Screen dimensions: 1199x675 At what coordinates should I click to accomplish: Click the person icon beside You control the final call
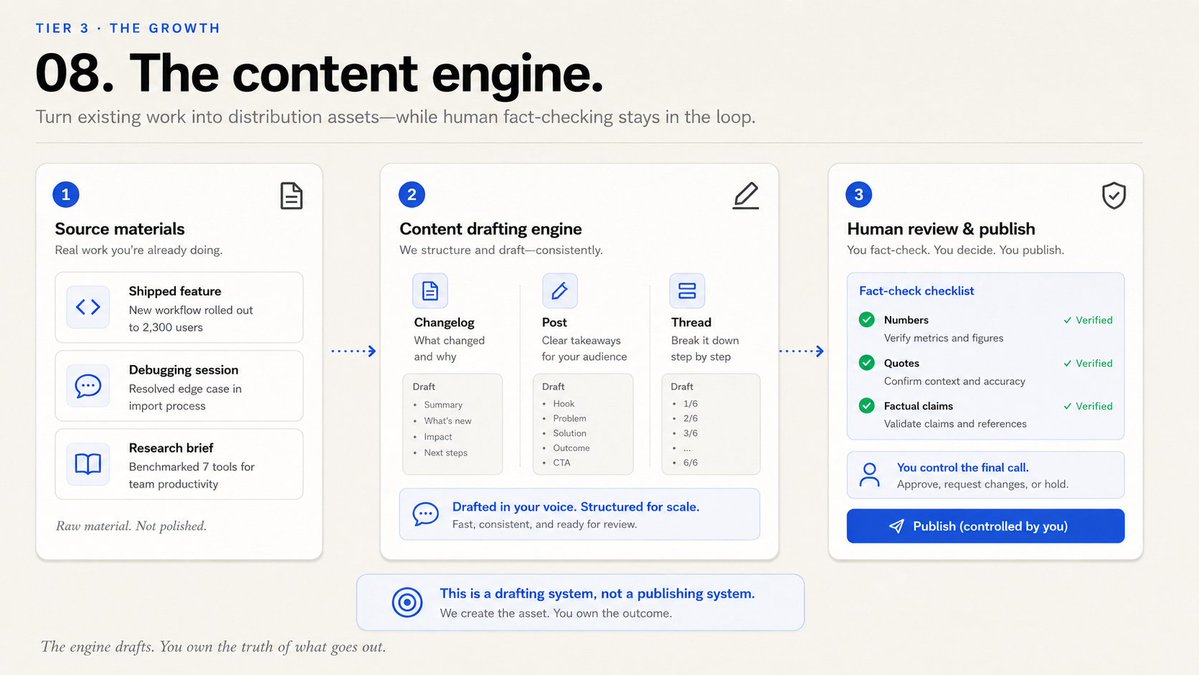[869, 475]
